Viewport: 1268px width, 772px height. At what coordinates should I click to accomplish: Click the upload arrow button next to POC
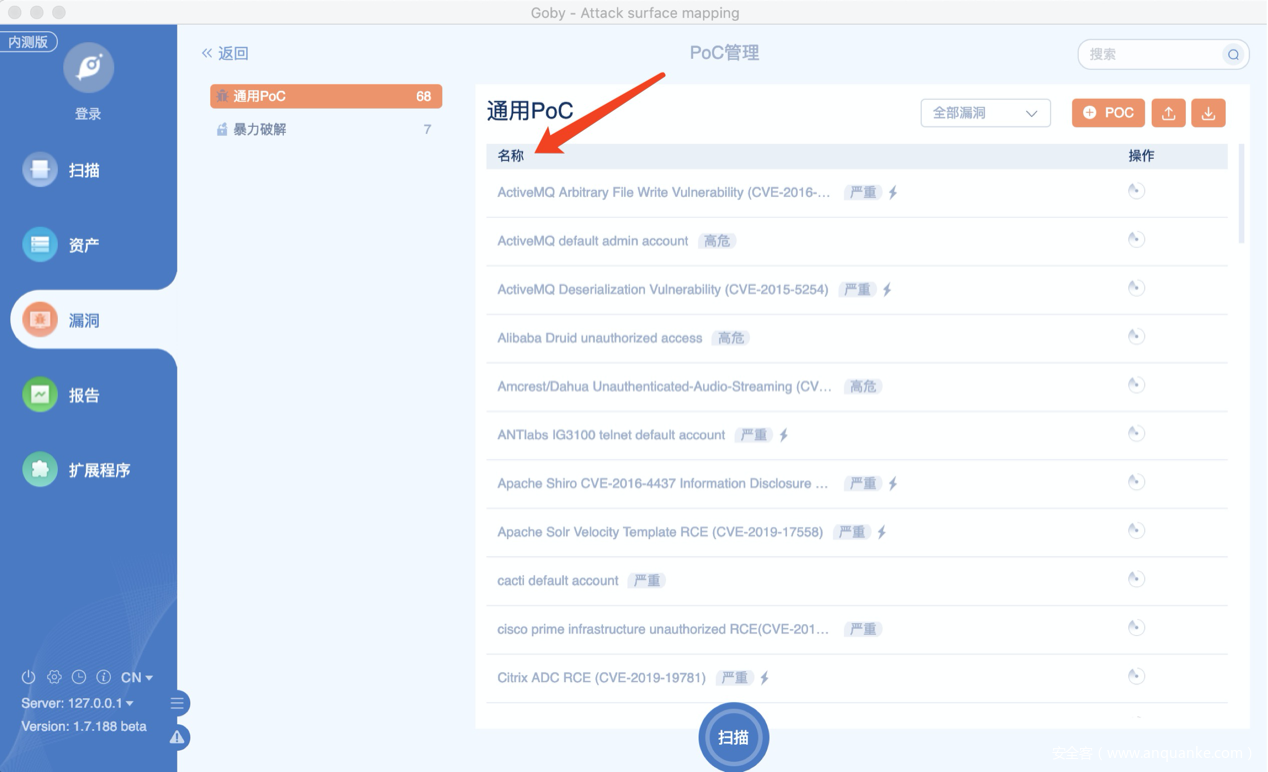[1168, 113]
